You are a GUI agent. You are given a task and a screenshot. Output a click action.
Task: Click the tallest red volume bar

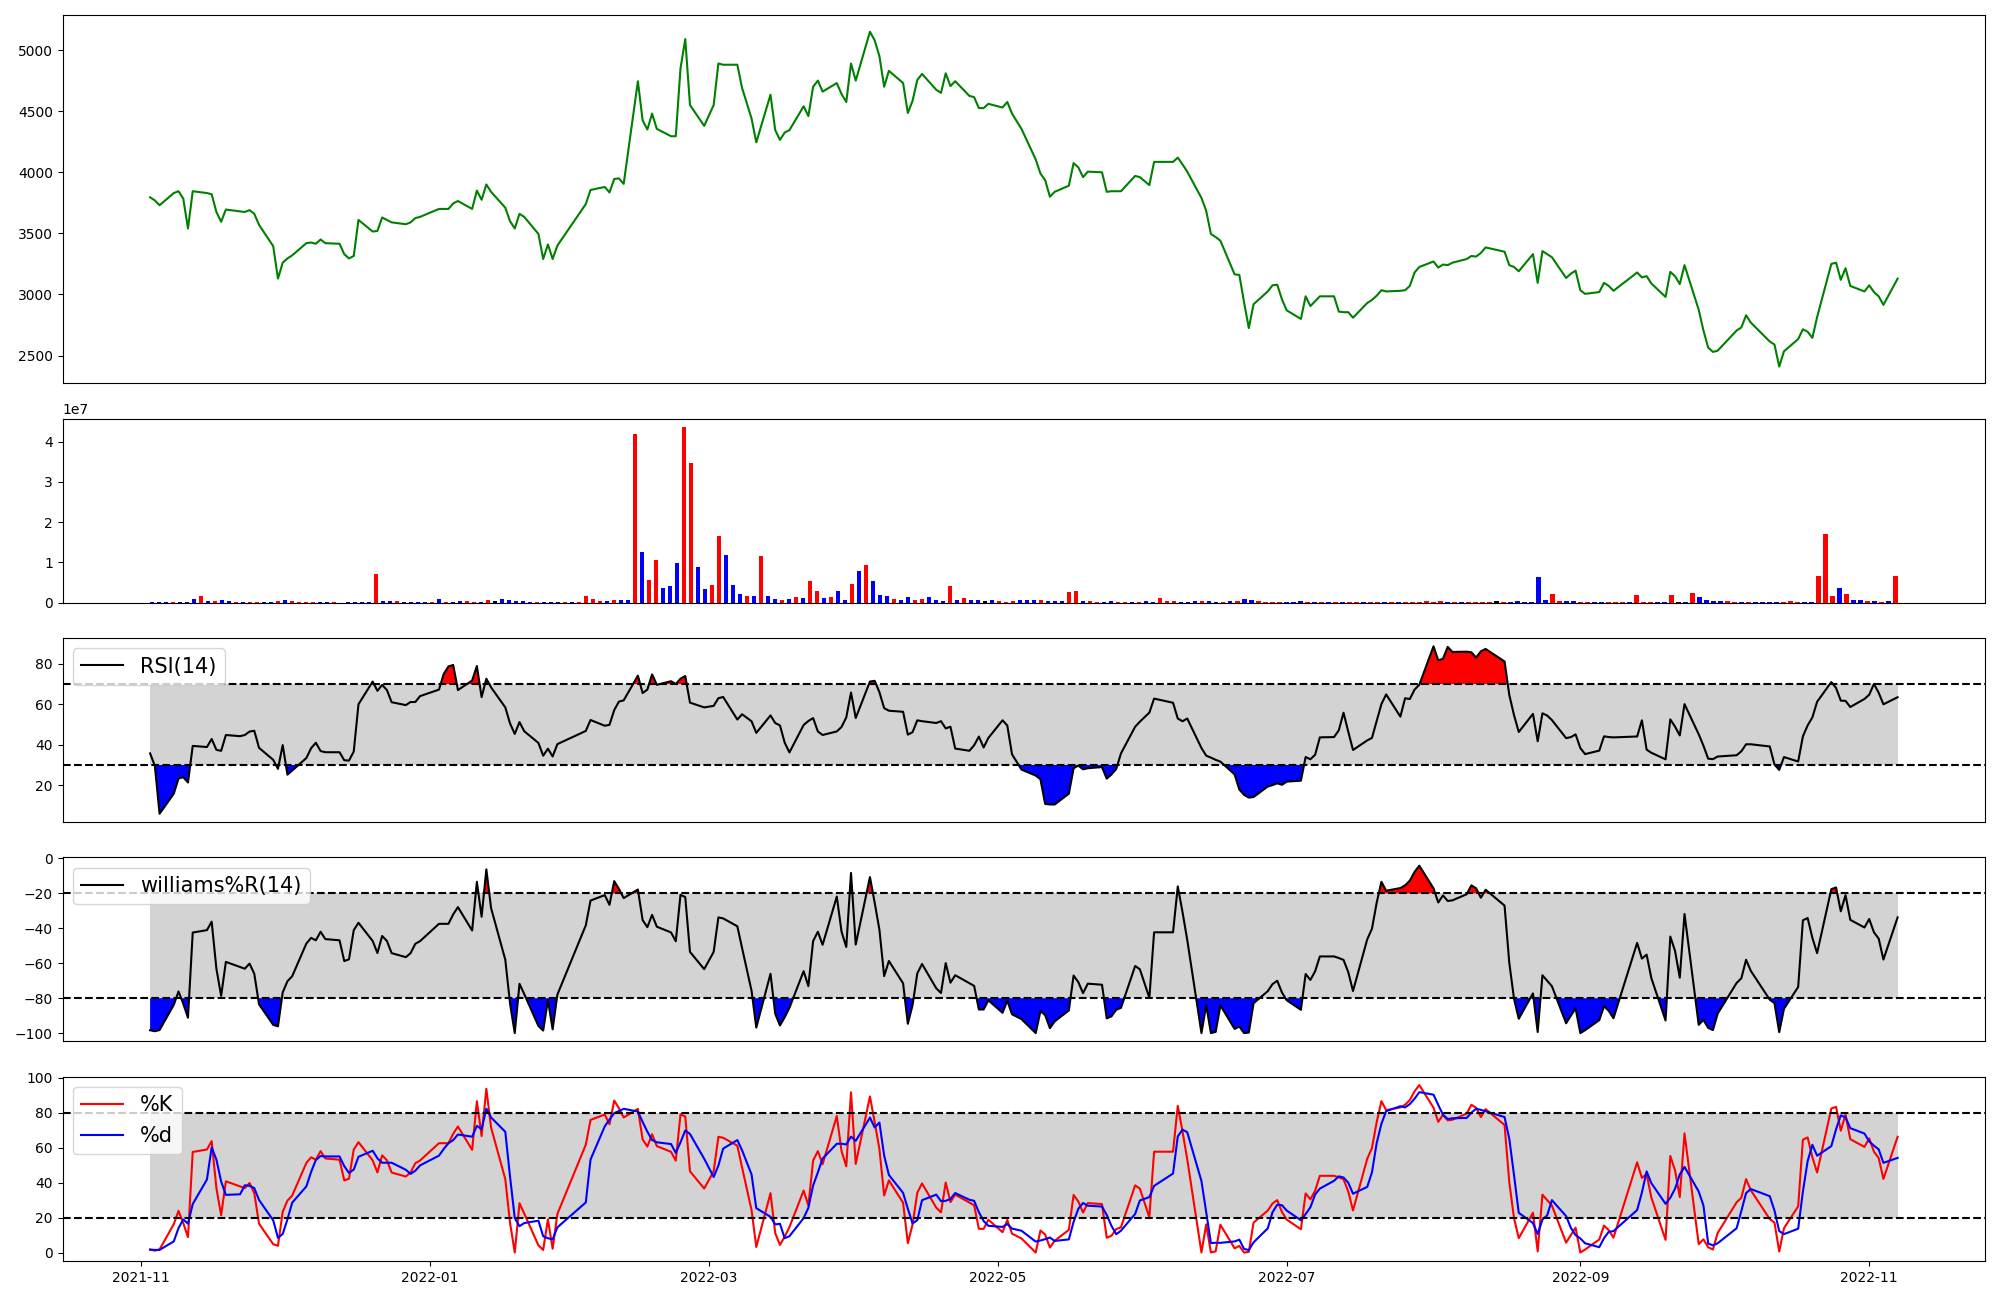pos(684,515)
